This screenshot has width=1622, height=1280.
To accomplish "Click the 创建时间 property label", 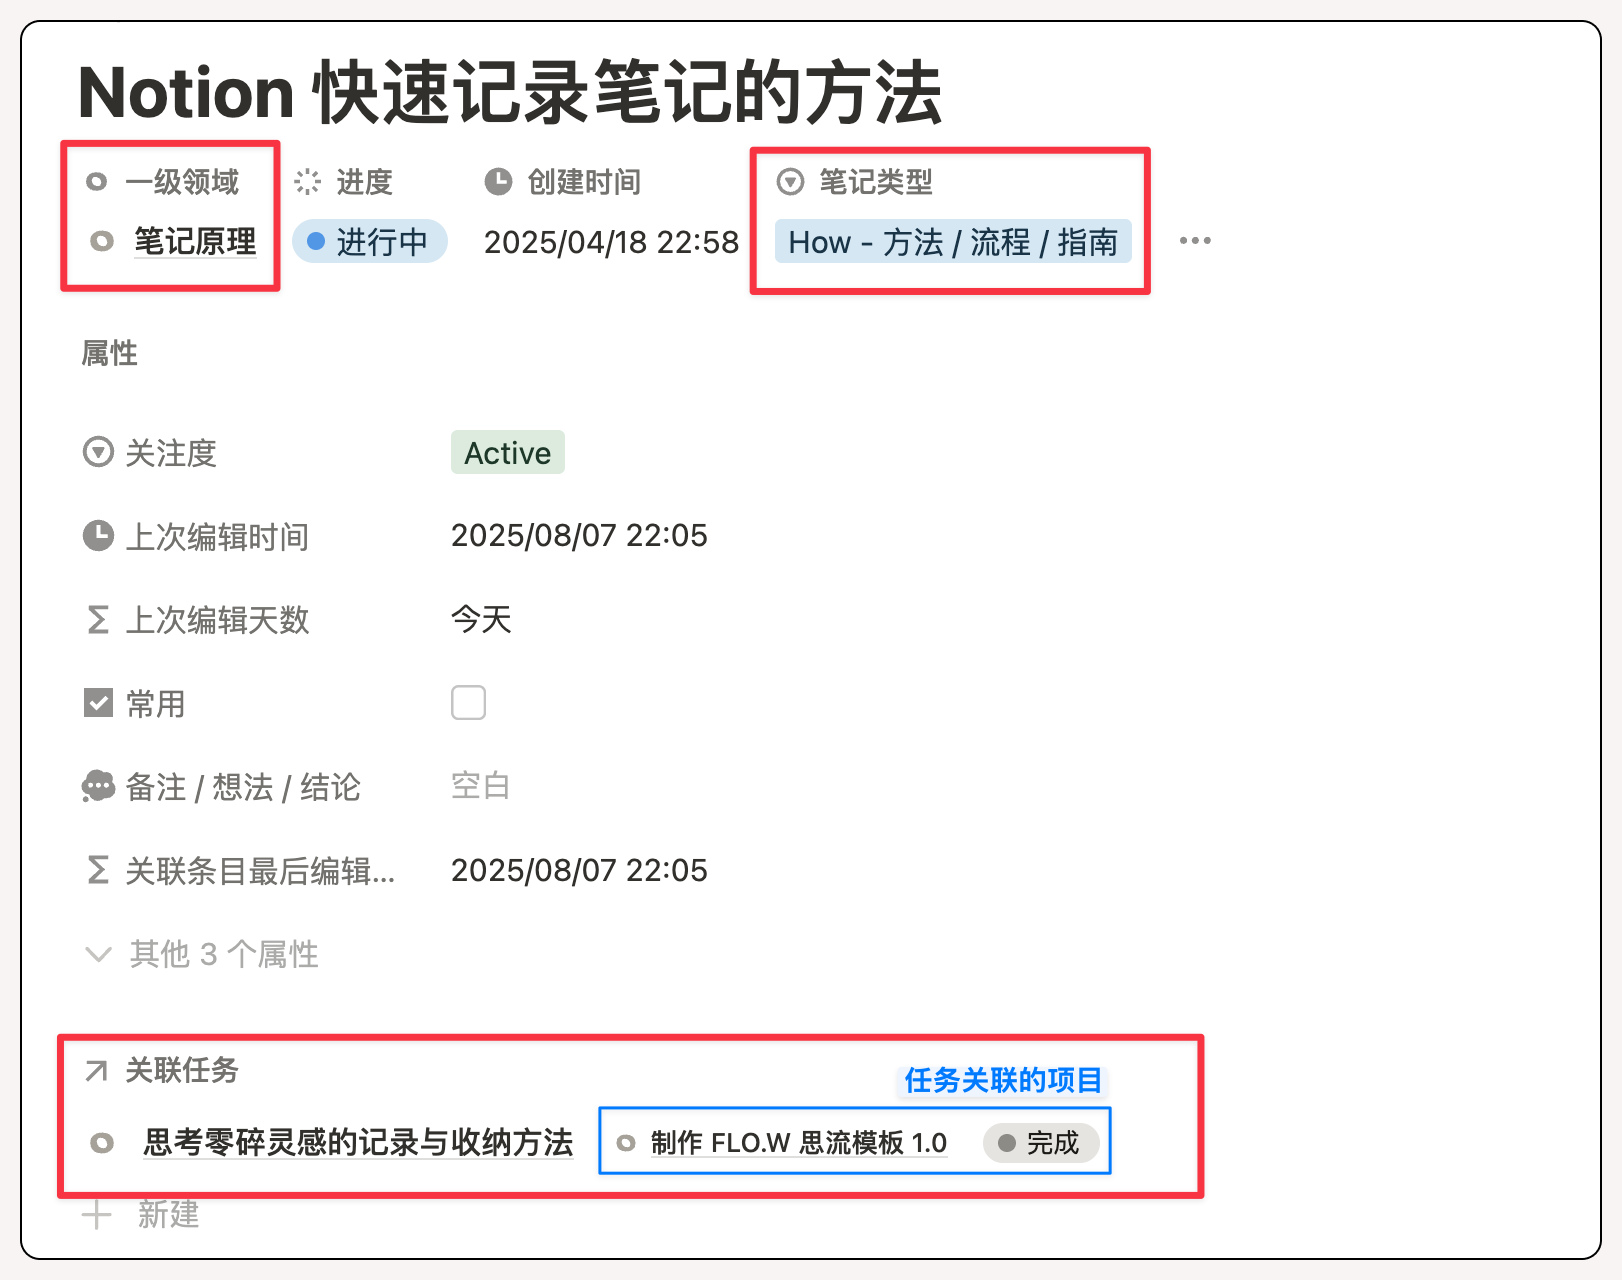I will [584, 182].
